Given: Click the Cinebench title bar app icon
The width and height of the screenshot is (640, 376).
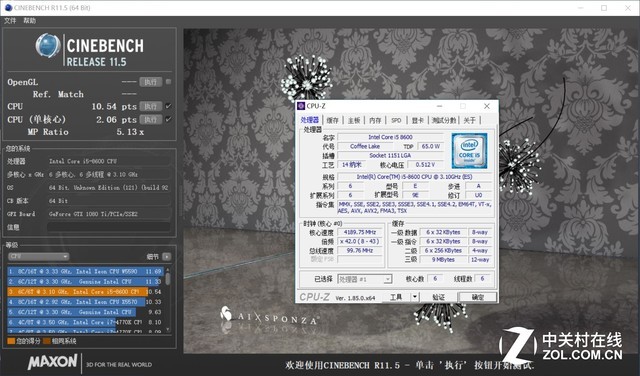Looking at the screenshot, I should 8,8.
